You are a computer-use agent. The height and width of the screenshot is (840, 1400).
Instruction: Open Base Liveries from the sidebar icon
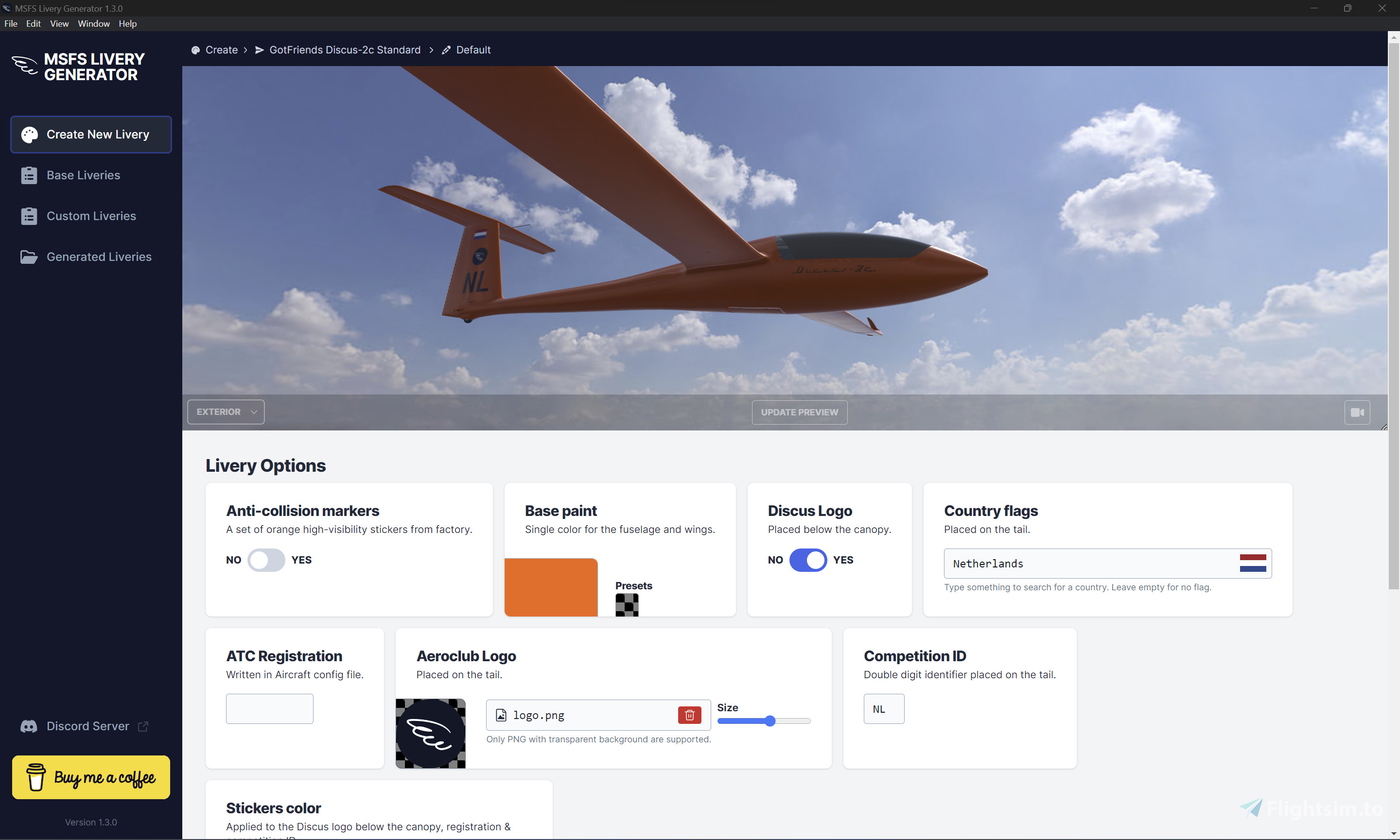point(29,175)
